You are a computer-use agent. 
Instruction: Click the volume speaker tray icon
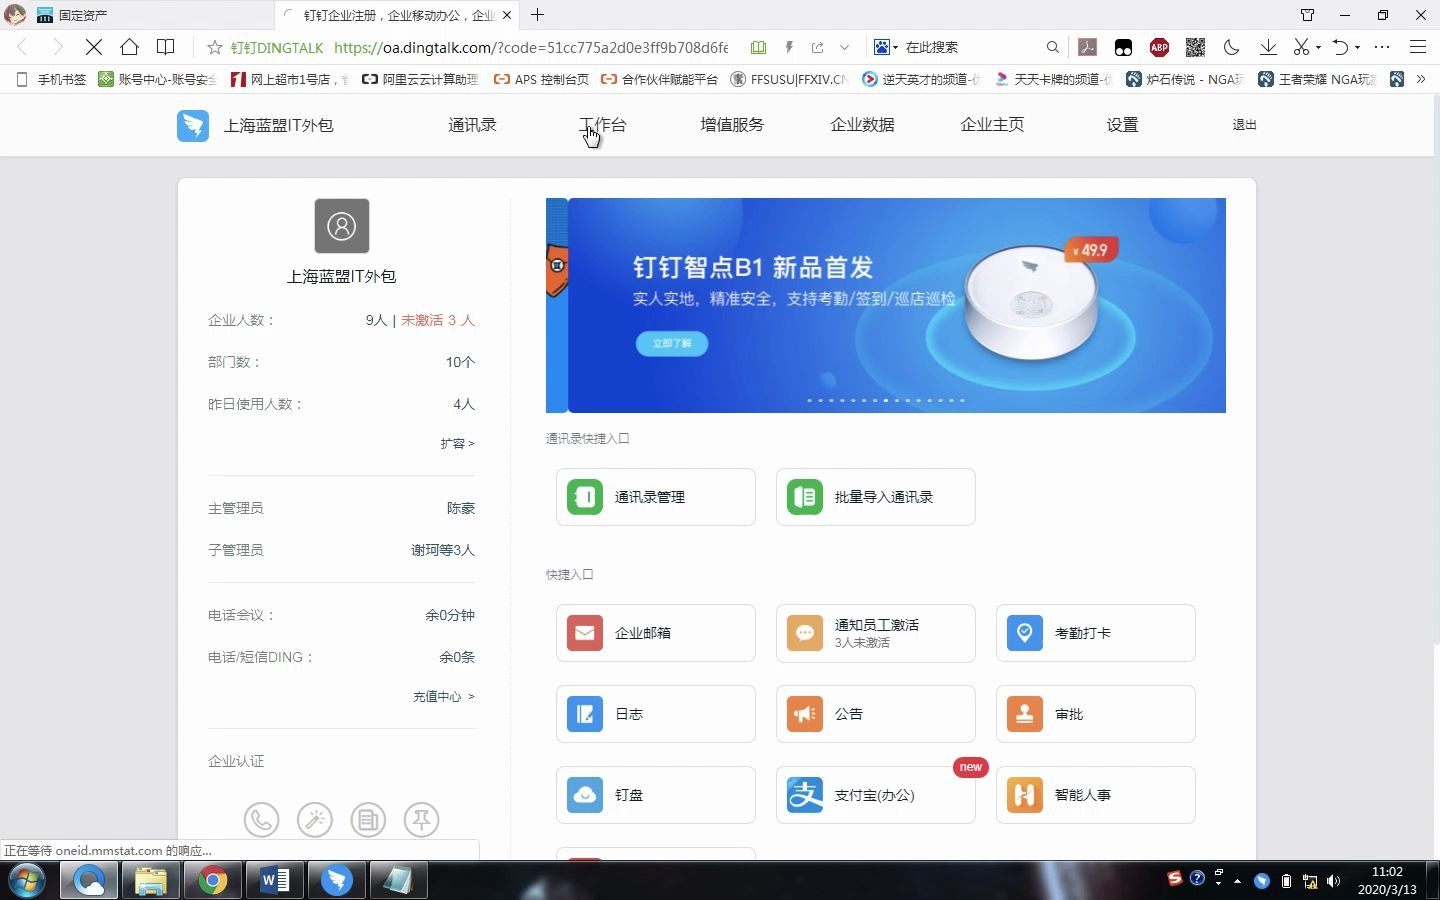click(1333, 881)
